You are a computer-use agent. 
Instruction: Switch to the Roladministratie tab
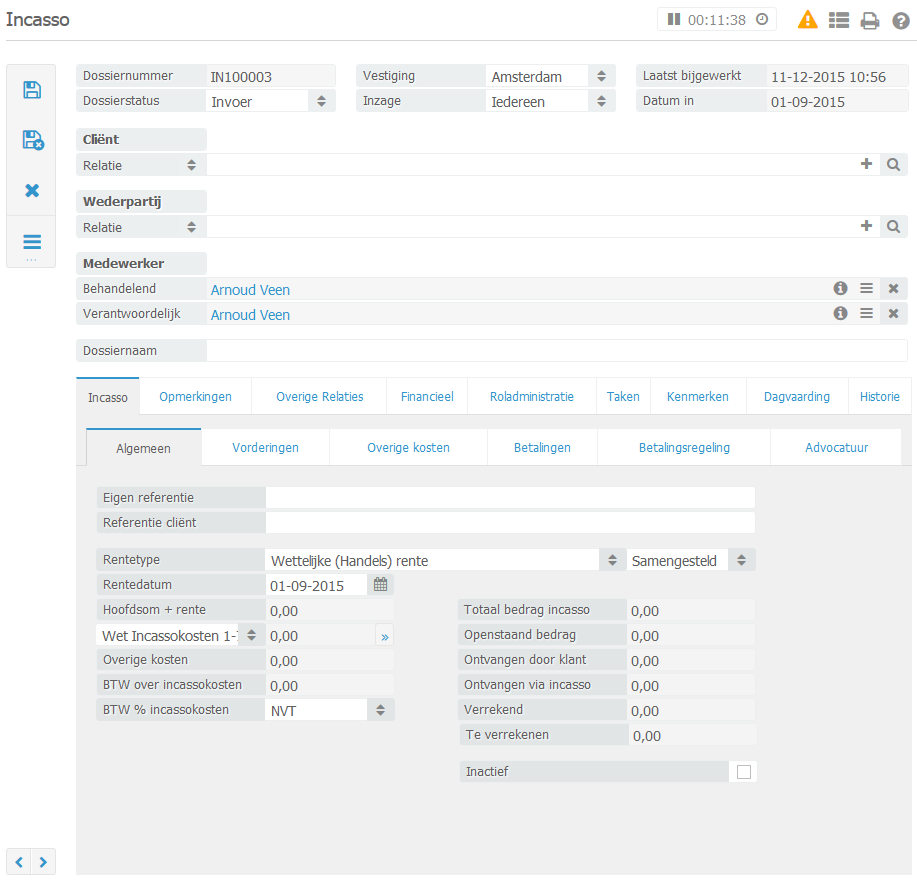(x=532, y=397)
